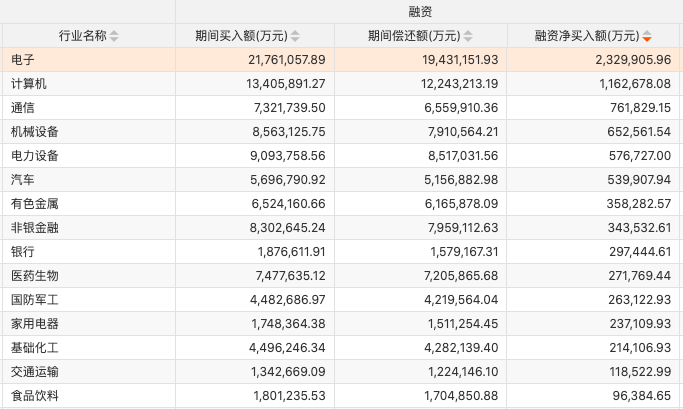Select the 国防军工 row name
This screenshot has height=409, width=683.
coord(35,300)
